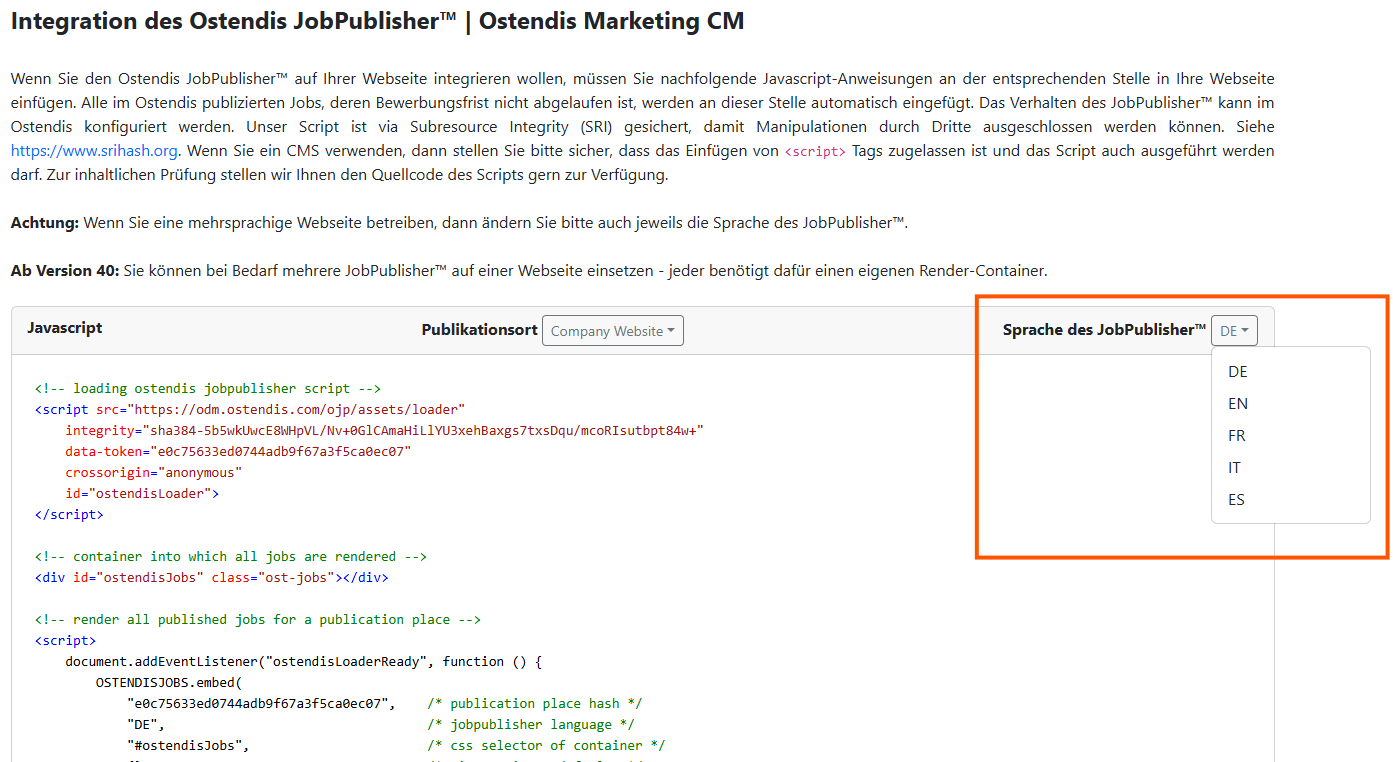
Task: Click the Javascript card header label
Action: click(65, 328)
